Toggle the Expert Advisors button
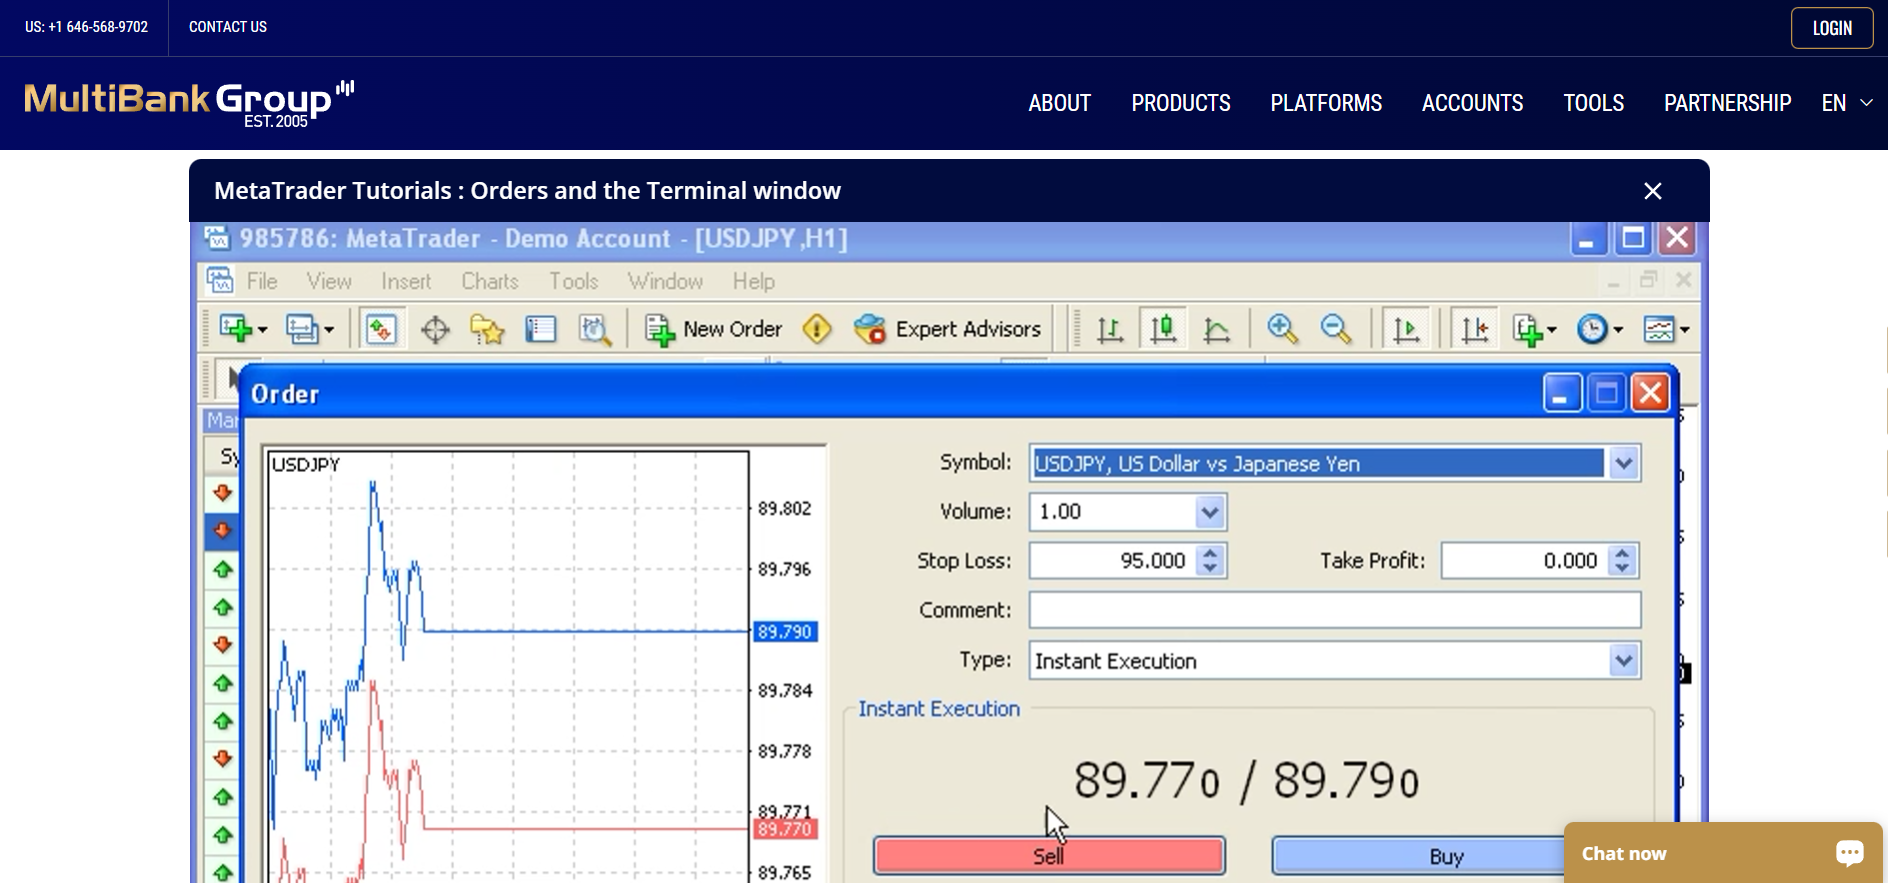Image resolution: width=1888 pixels, height=883 pixels. pos(947,329)
